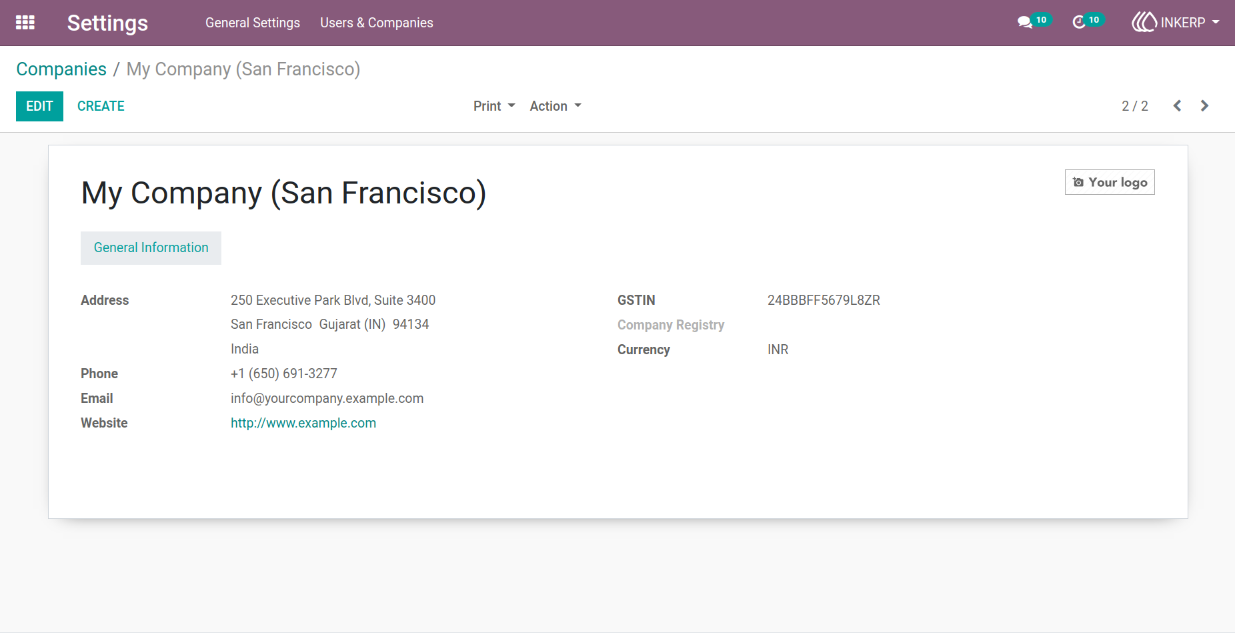Click the Your logo image placeholder
This screenshot has width=1235, height=633.
(1110, 182)
